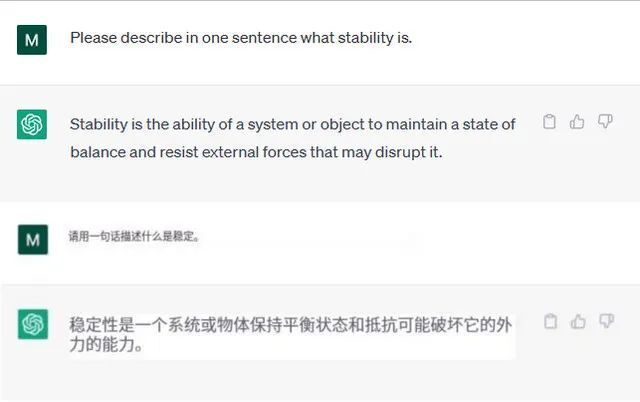This screenshot has width=640, height=402.
Task: Dislike the Chinese stability response
Action: (x=607, y=321)
